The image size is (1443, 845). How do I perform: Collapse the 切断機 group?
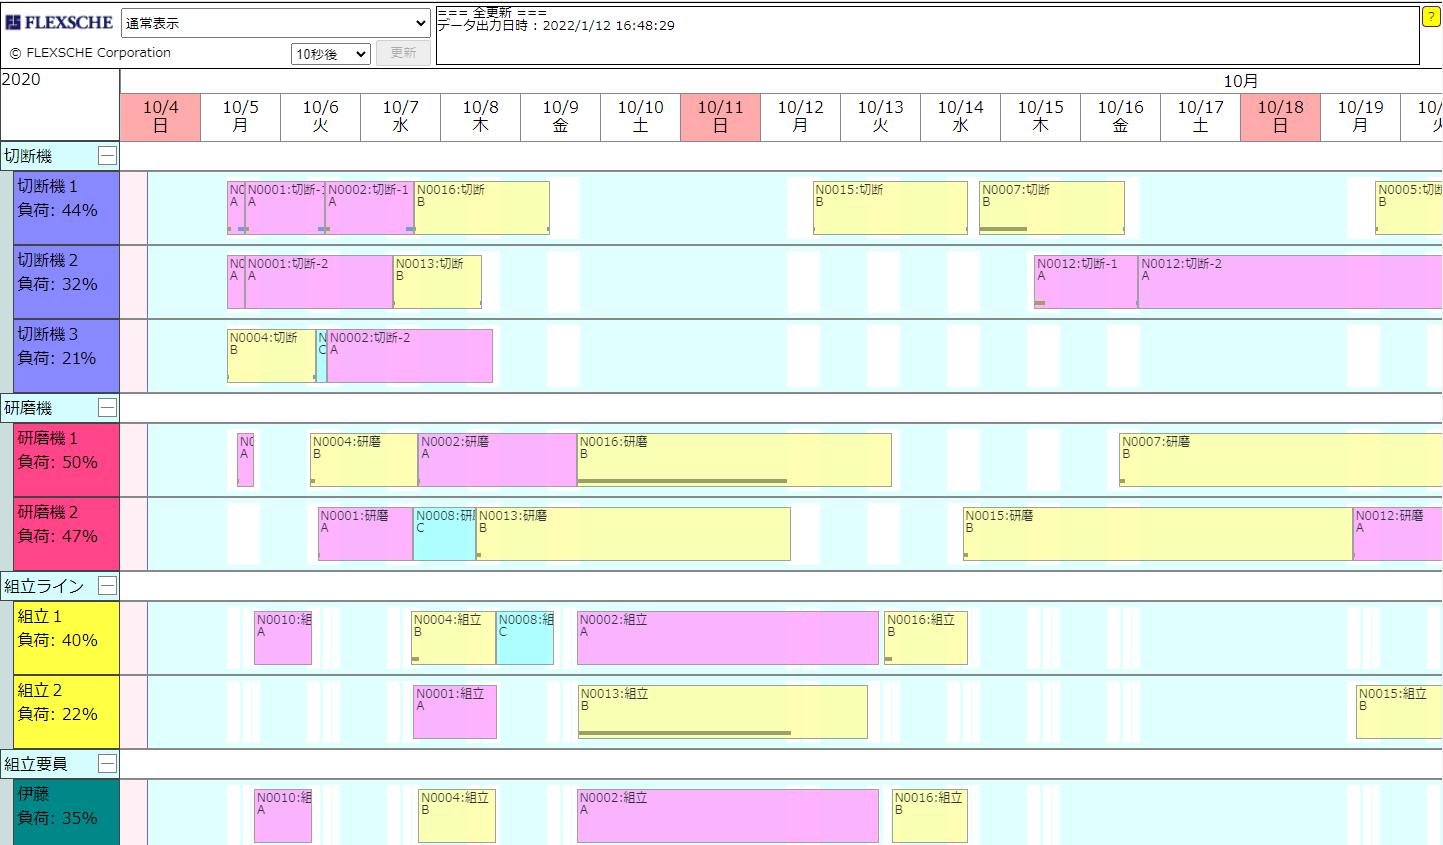pos(107,156)
